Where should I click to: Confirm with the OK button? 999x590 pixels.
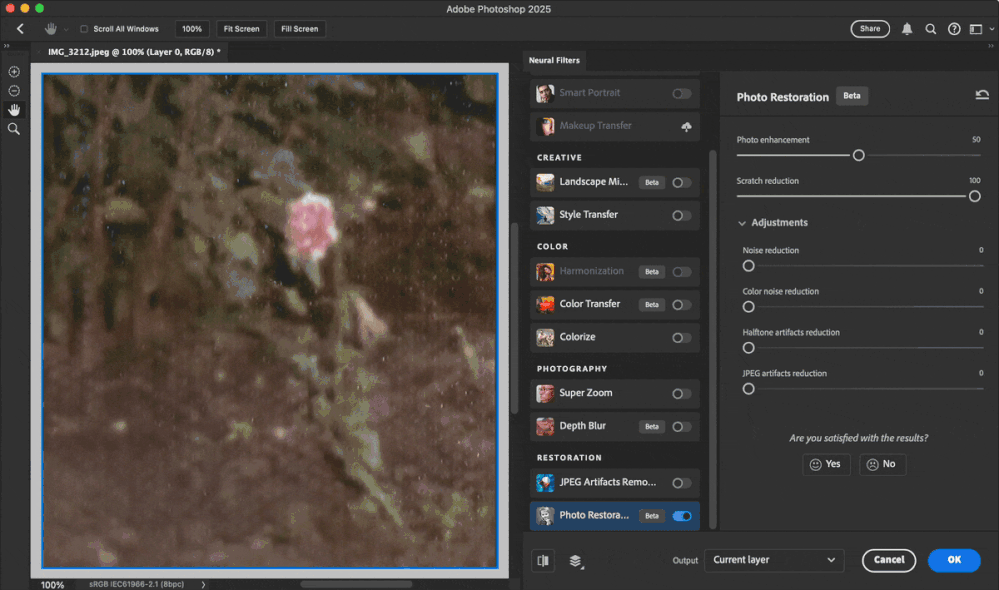point(954,560)
